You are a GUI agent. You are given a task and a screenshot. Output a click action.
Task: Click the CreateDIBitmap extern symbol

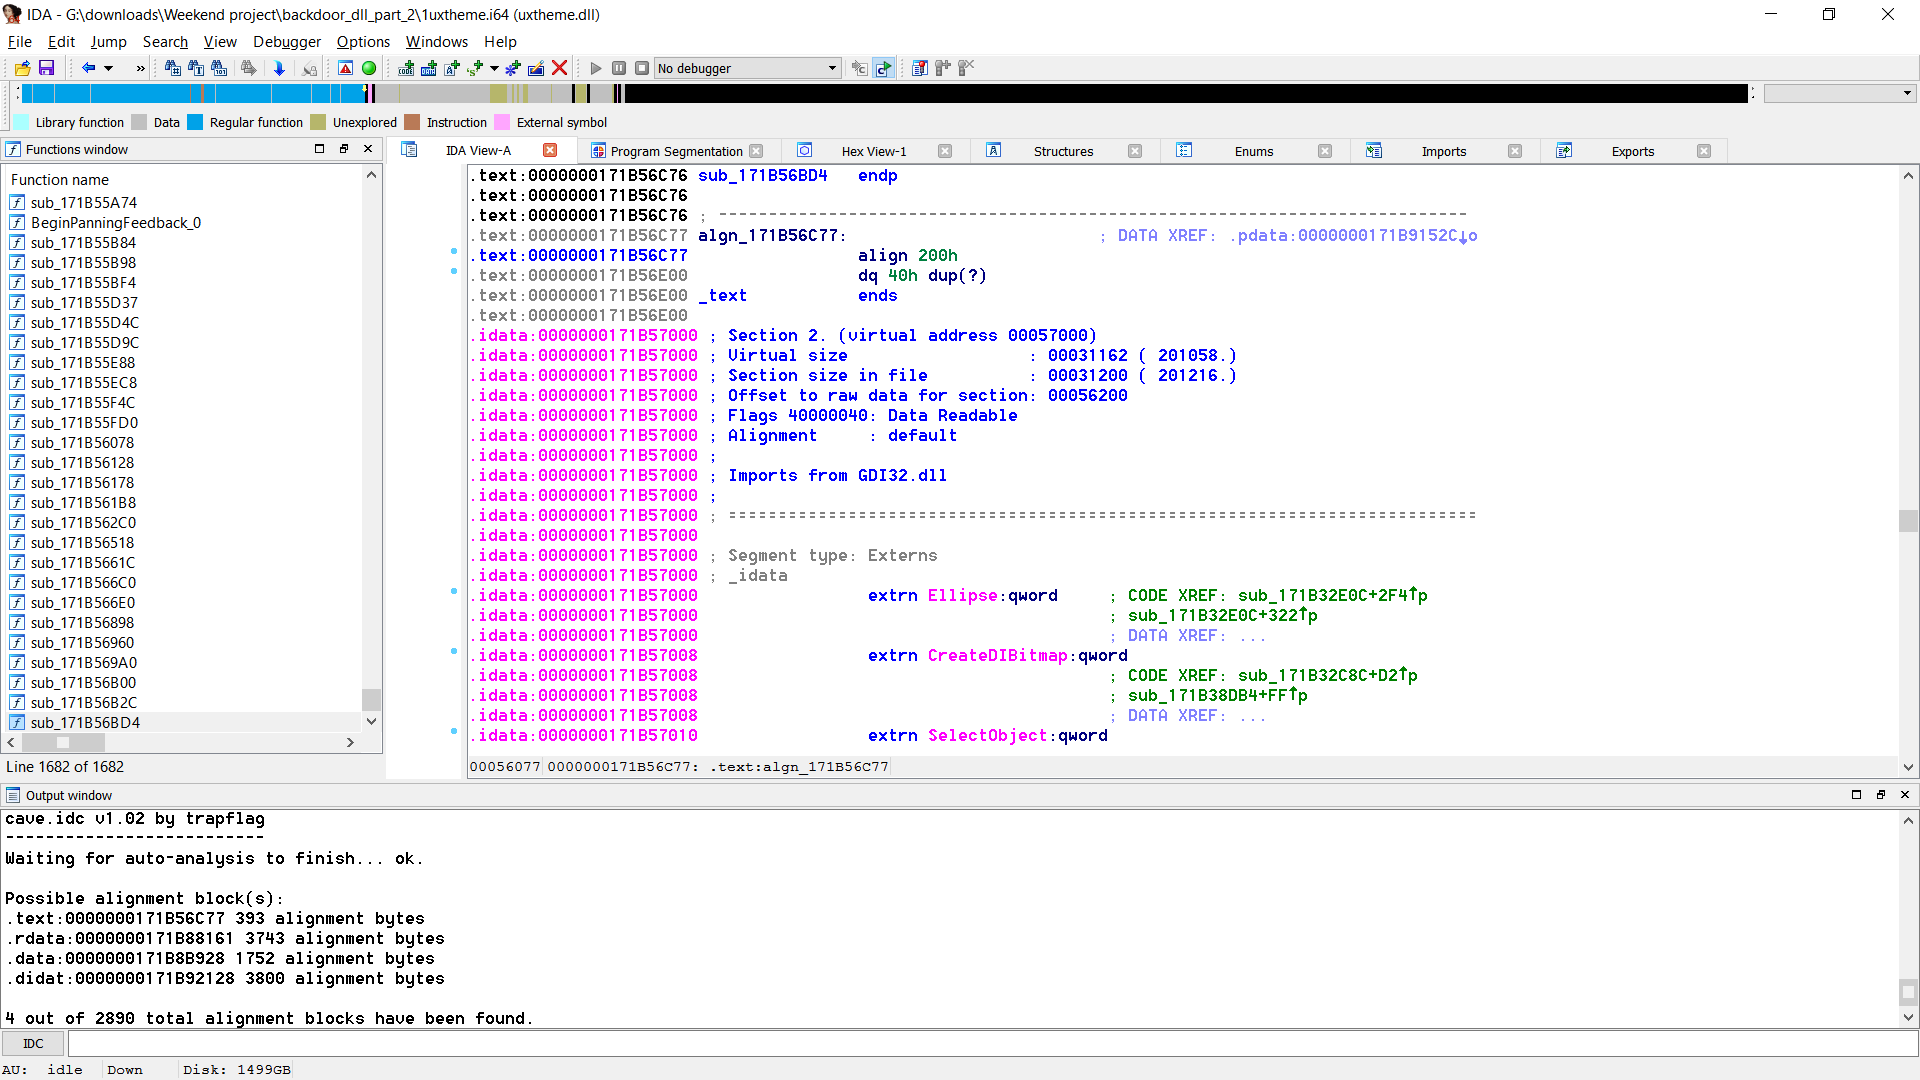[x=997, y=655]
